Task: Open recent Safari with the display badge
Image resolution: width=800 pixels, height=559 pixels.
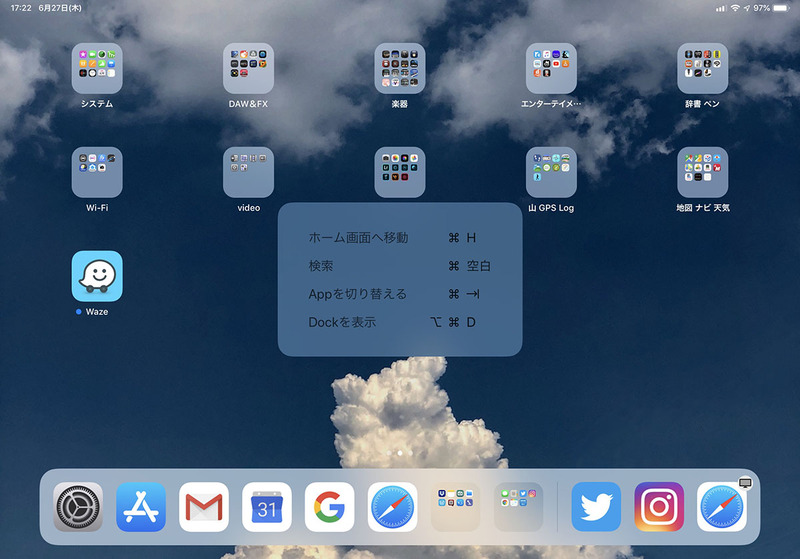Action: tap(721, 507)
